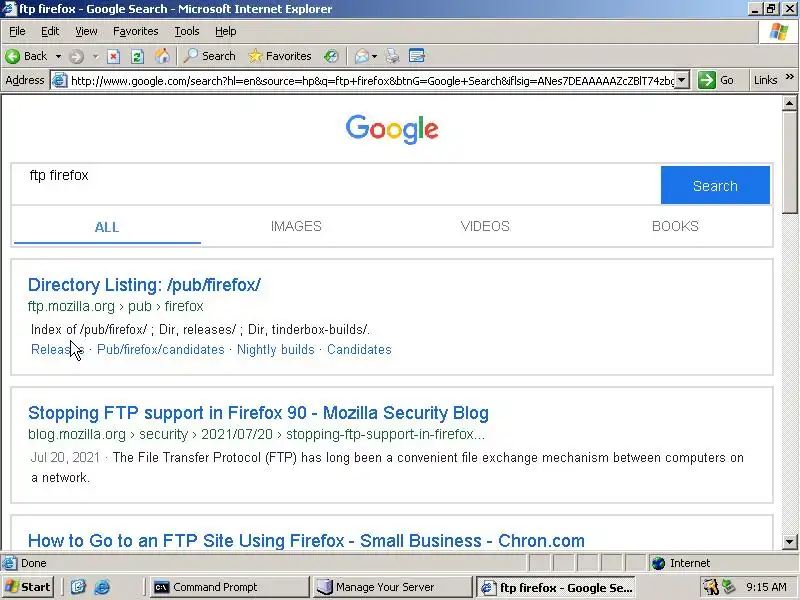Click the IE icon in title bar
Screen dimensions: 800x600
(9, 9)
